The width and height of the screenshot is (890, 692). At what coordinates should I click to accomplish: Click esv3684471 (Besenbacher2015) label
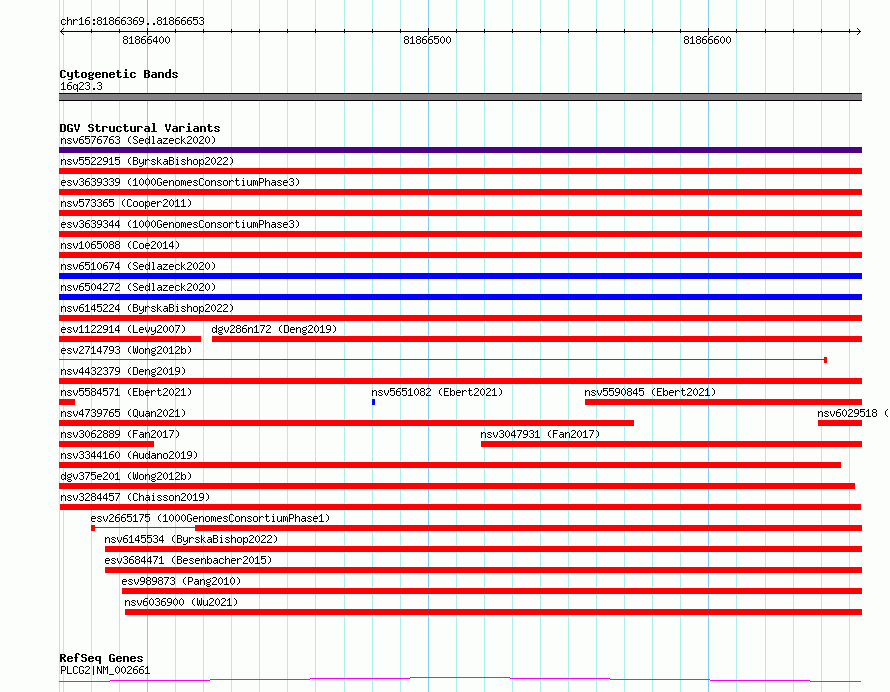point(188,560)
